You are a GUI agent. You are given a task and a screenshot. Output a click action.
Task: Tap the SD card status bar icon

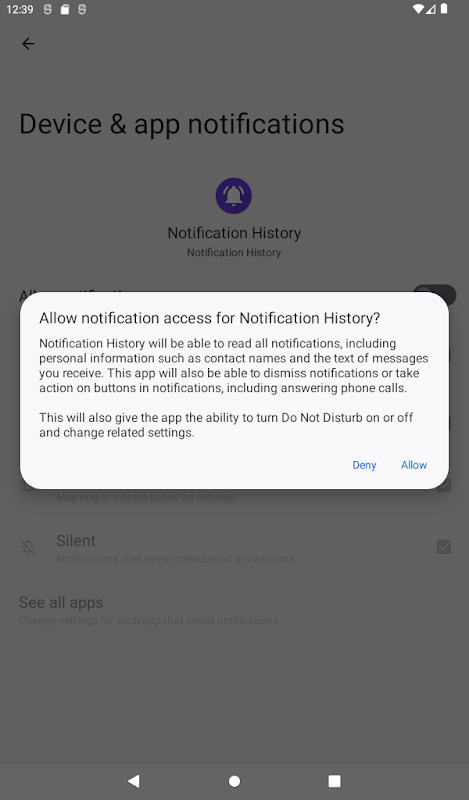64,9
